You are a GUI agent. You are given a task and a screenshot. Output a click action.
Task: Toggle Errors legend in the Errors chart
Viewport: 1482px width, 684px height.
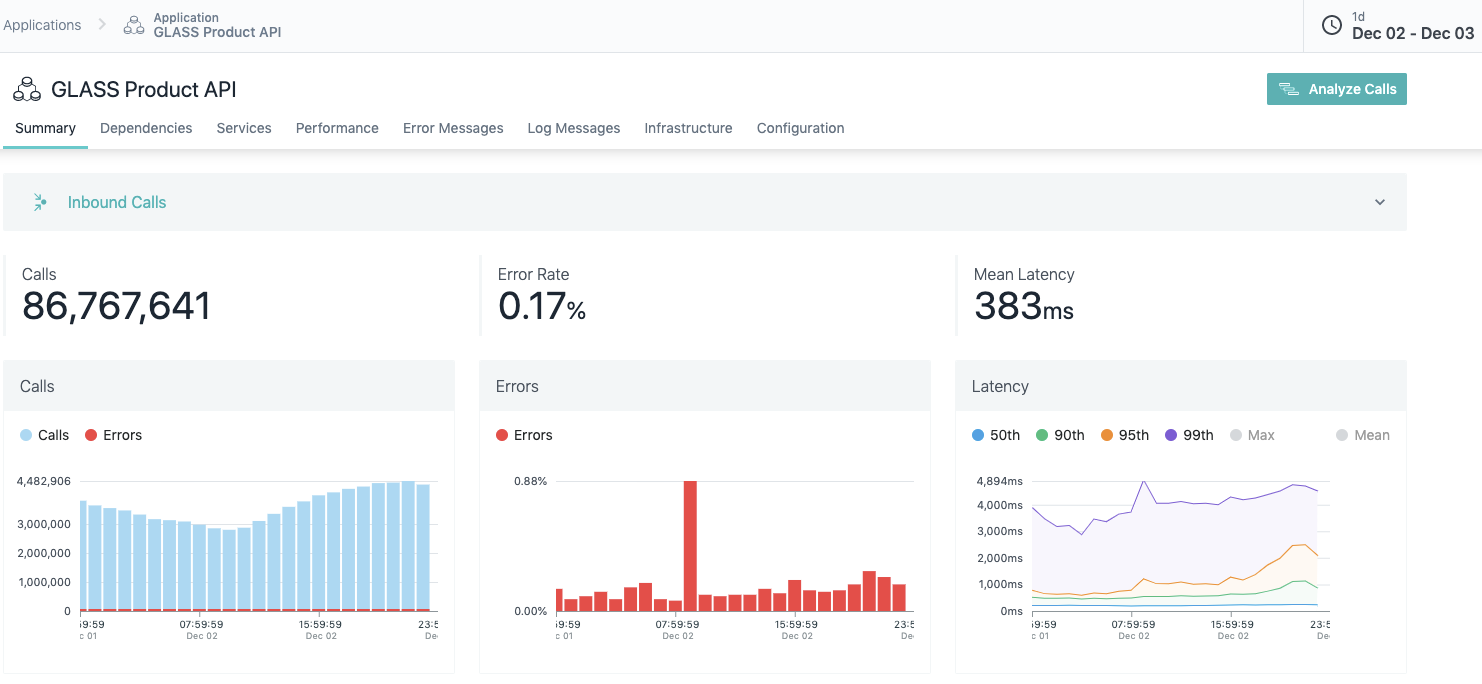[x=524, y=435]
